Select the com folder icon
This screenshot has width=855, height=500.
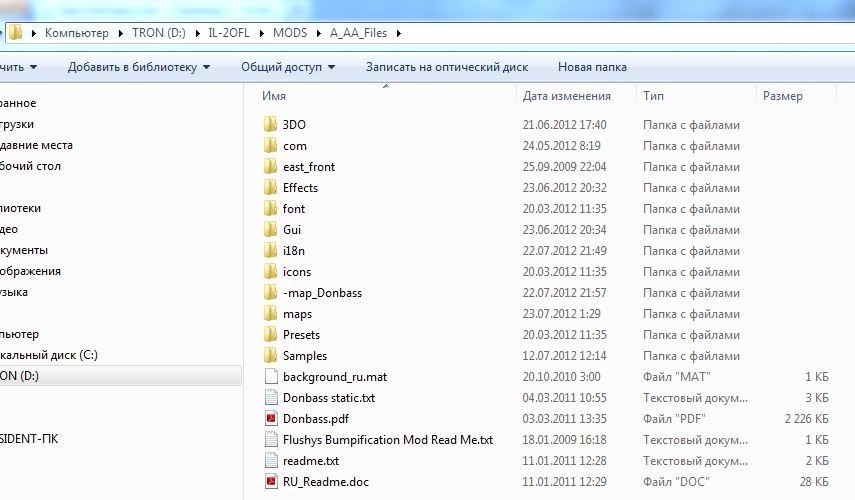point(270,146)
